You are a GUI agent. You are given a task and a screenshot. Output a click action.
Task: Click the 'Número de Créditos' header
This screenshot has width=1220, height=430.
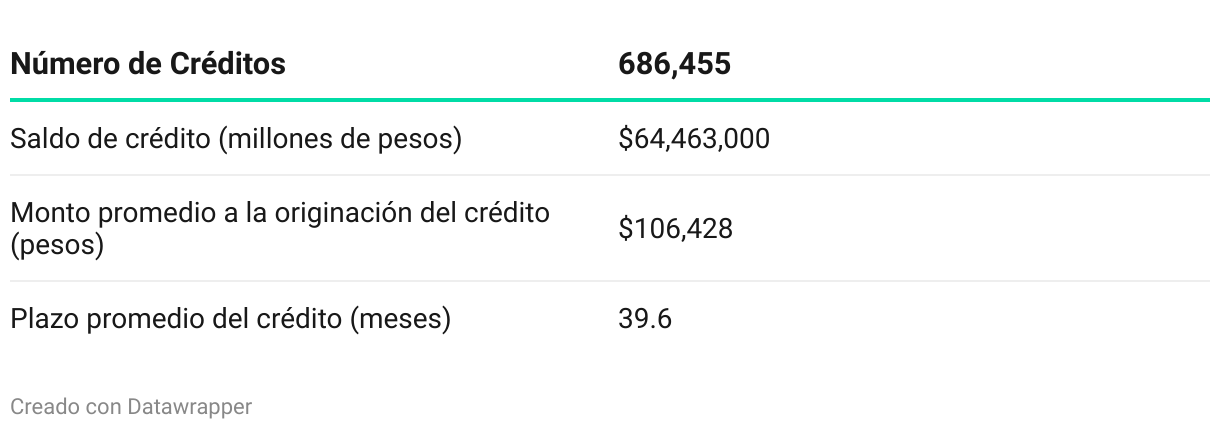coord(147,65)
